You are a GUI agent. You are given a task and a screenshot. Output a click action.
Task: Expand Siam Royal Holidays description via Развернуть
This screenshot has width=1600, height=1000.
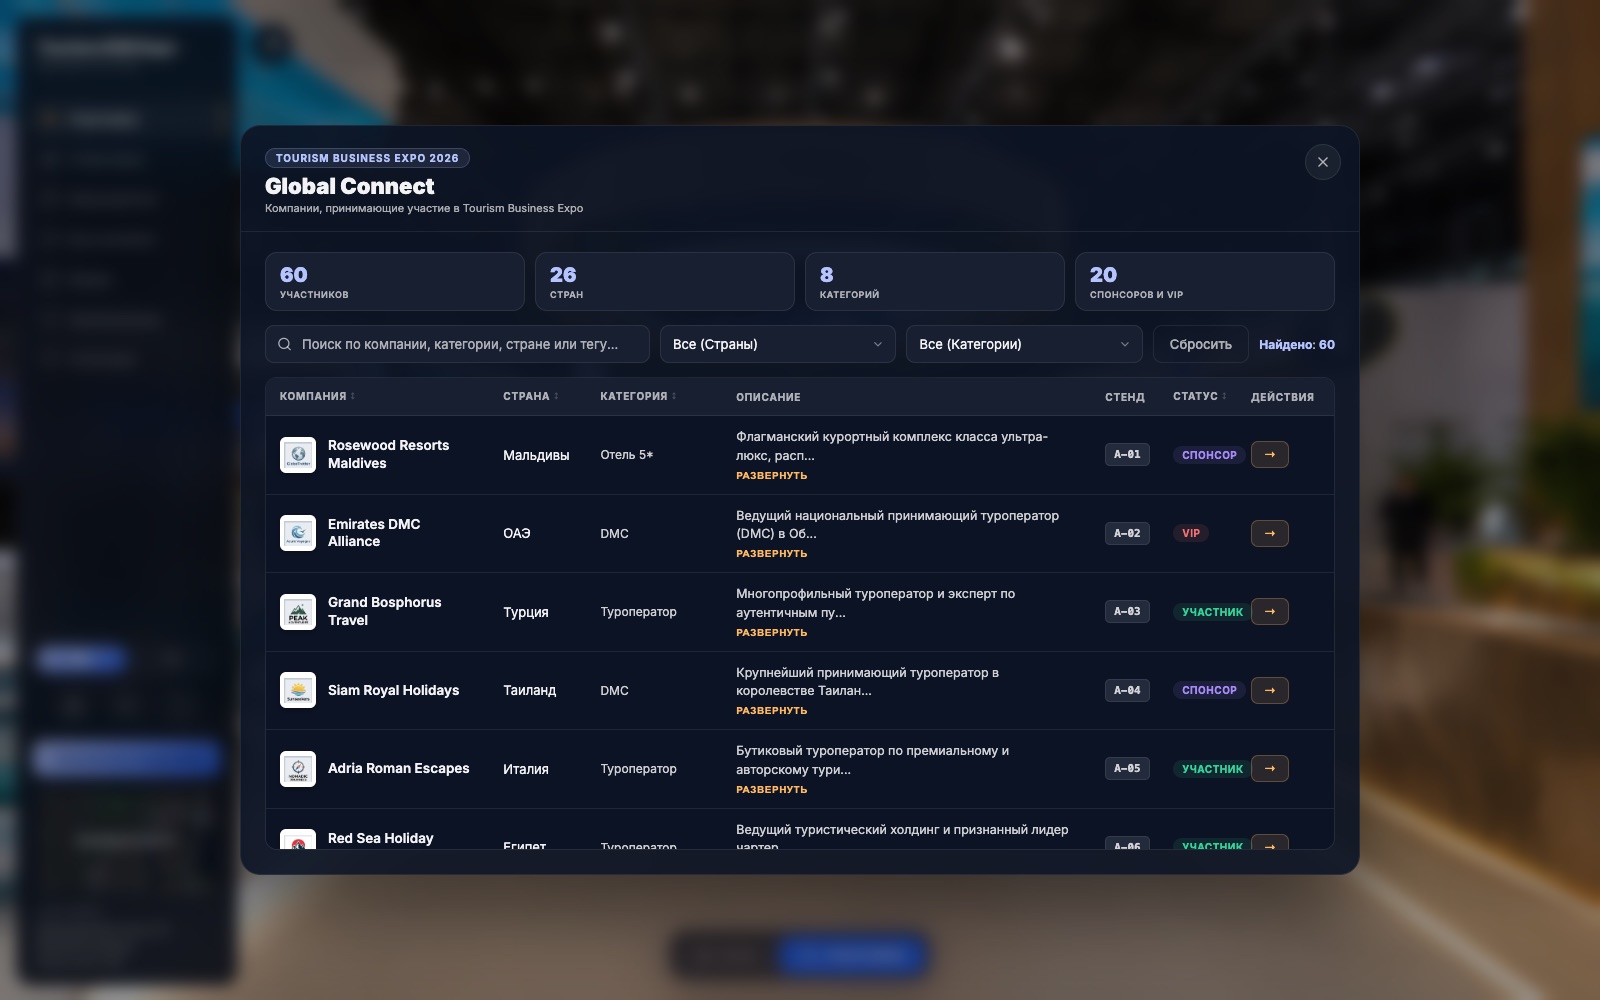coord(771,711)
